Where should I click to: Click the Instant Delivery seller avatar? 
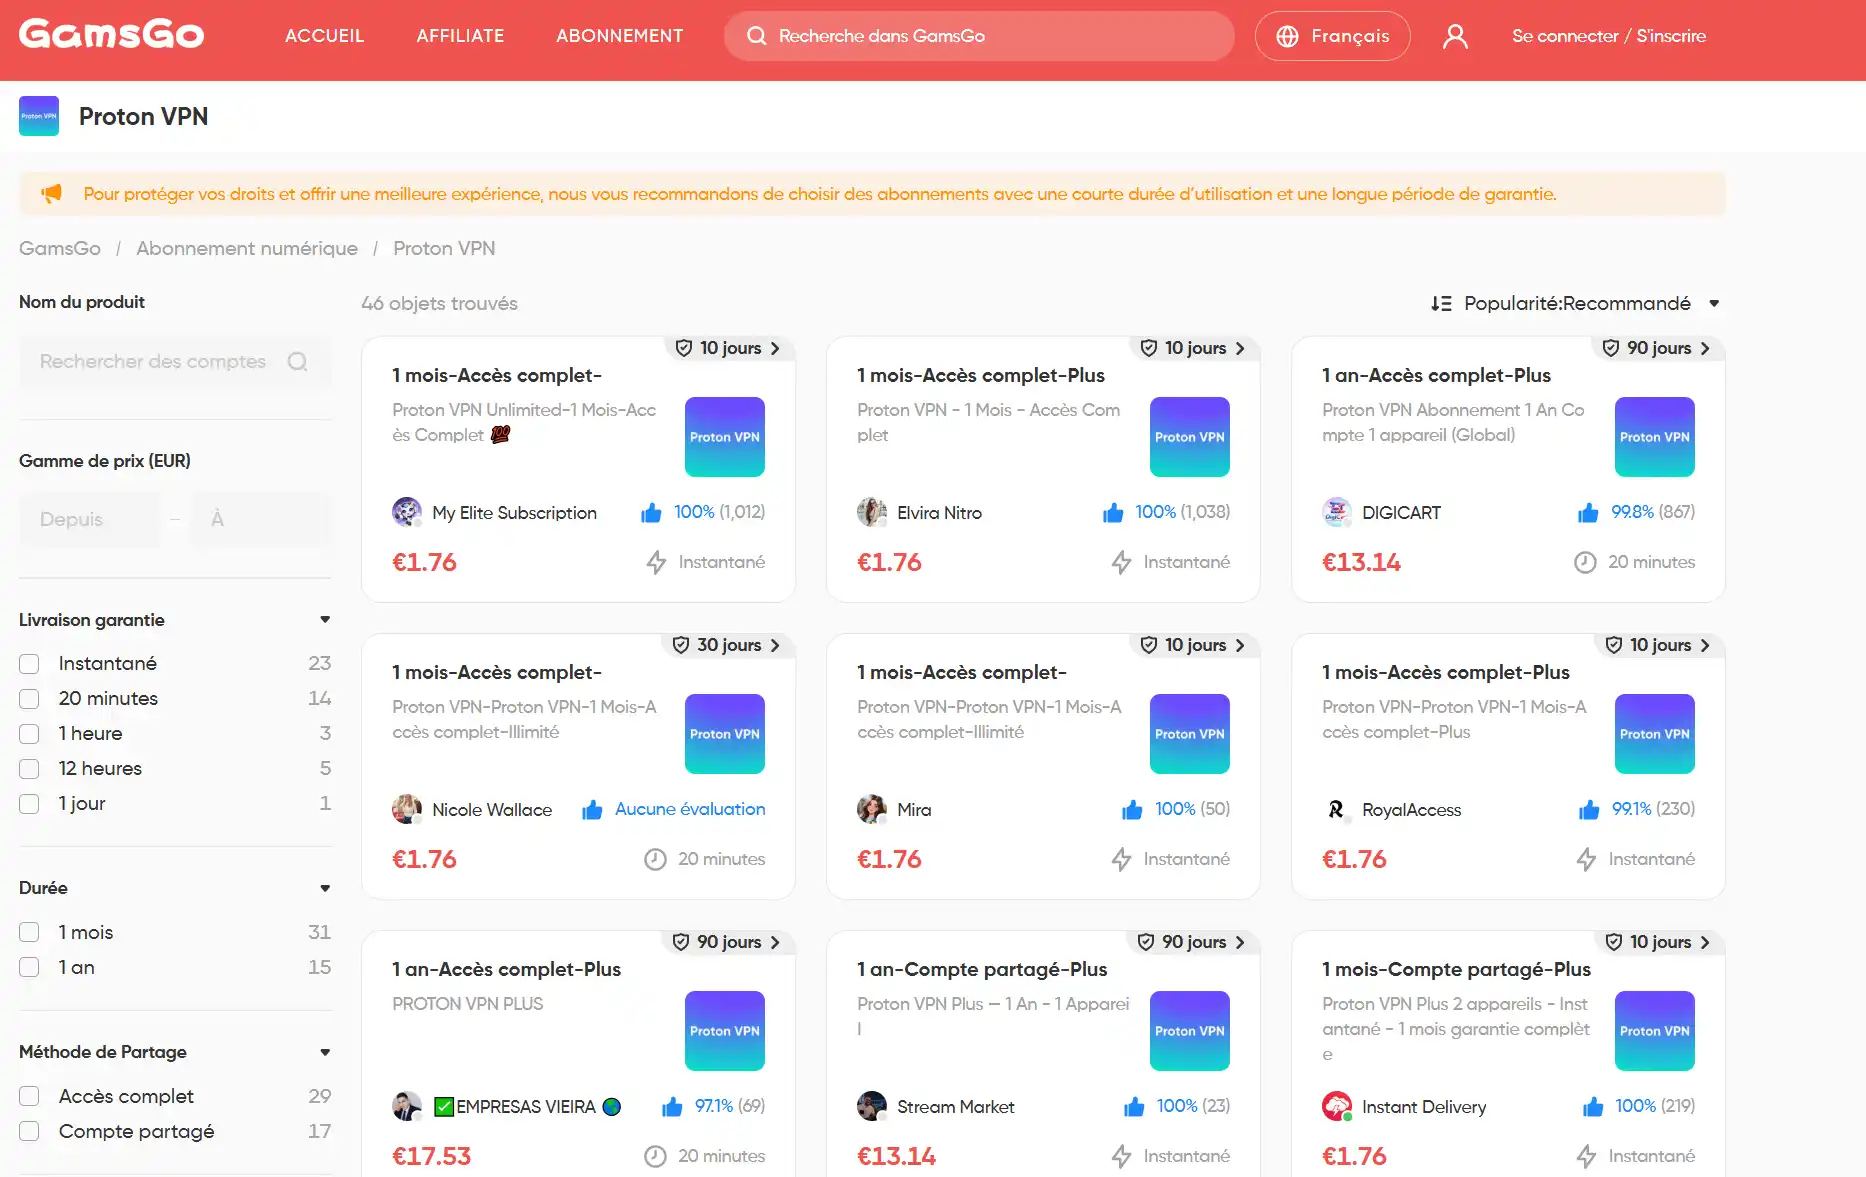(x=1337, y=1106)
